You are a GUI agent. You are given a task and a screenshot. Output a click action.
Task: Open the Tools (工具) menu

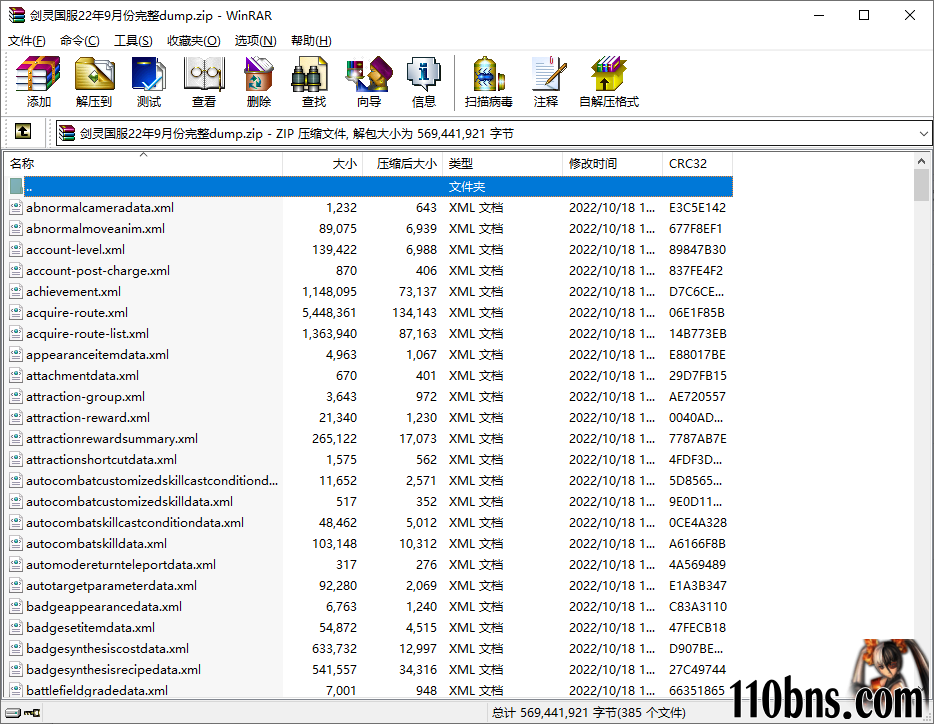pos(133,41)
